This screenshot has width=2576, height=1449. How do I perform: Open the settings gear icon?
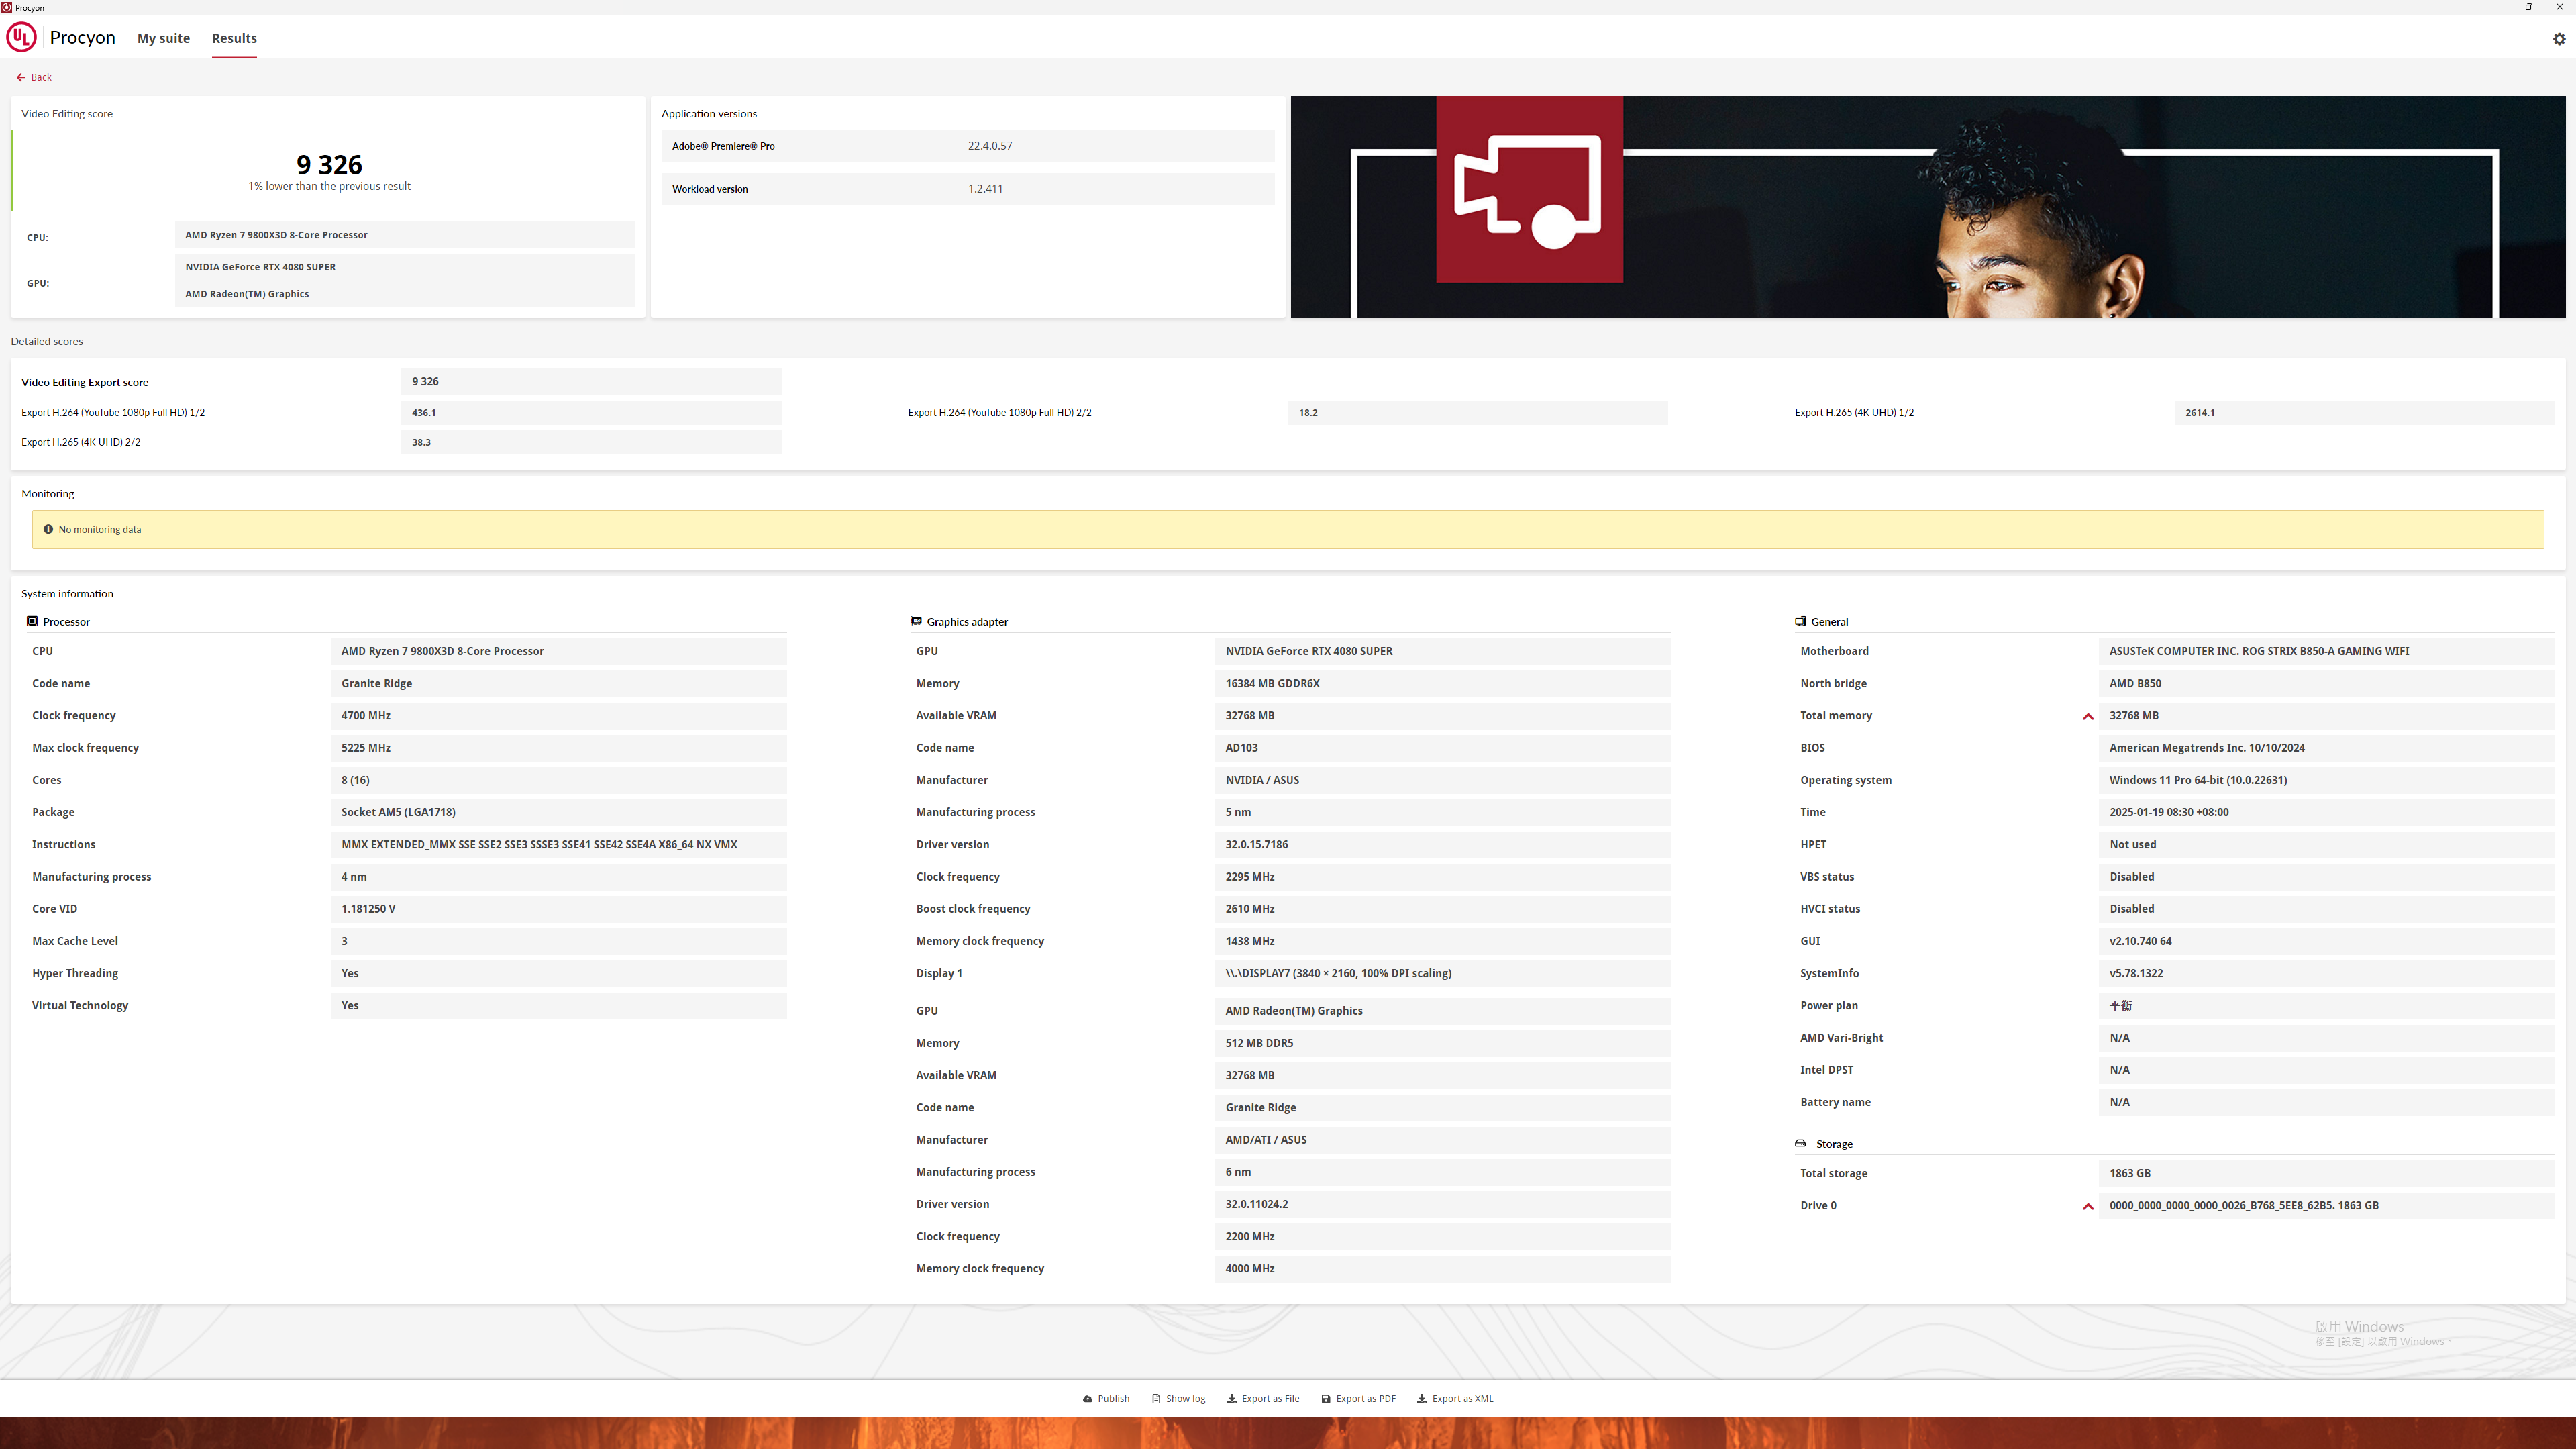click(x=2559, y=38)
